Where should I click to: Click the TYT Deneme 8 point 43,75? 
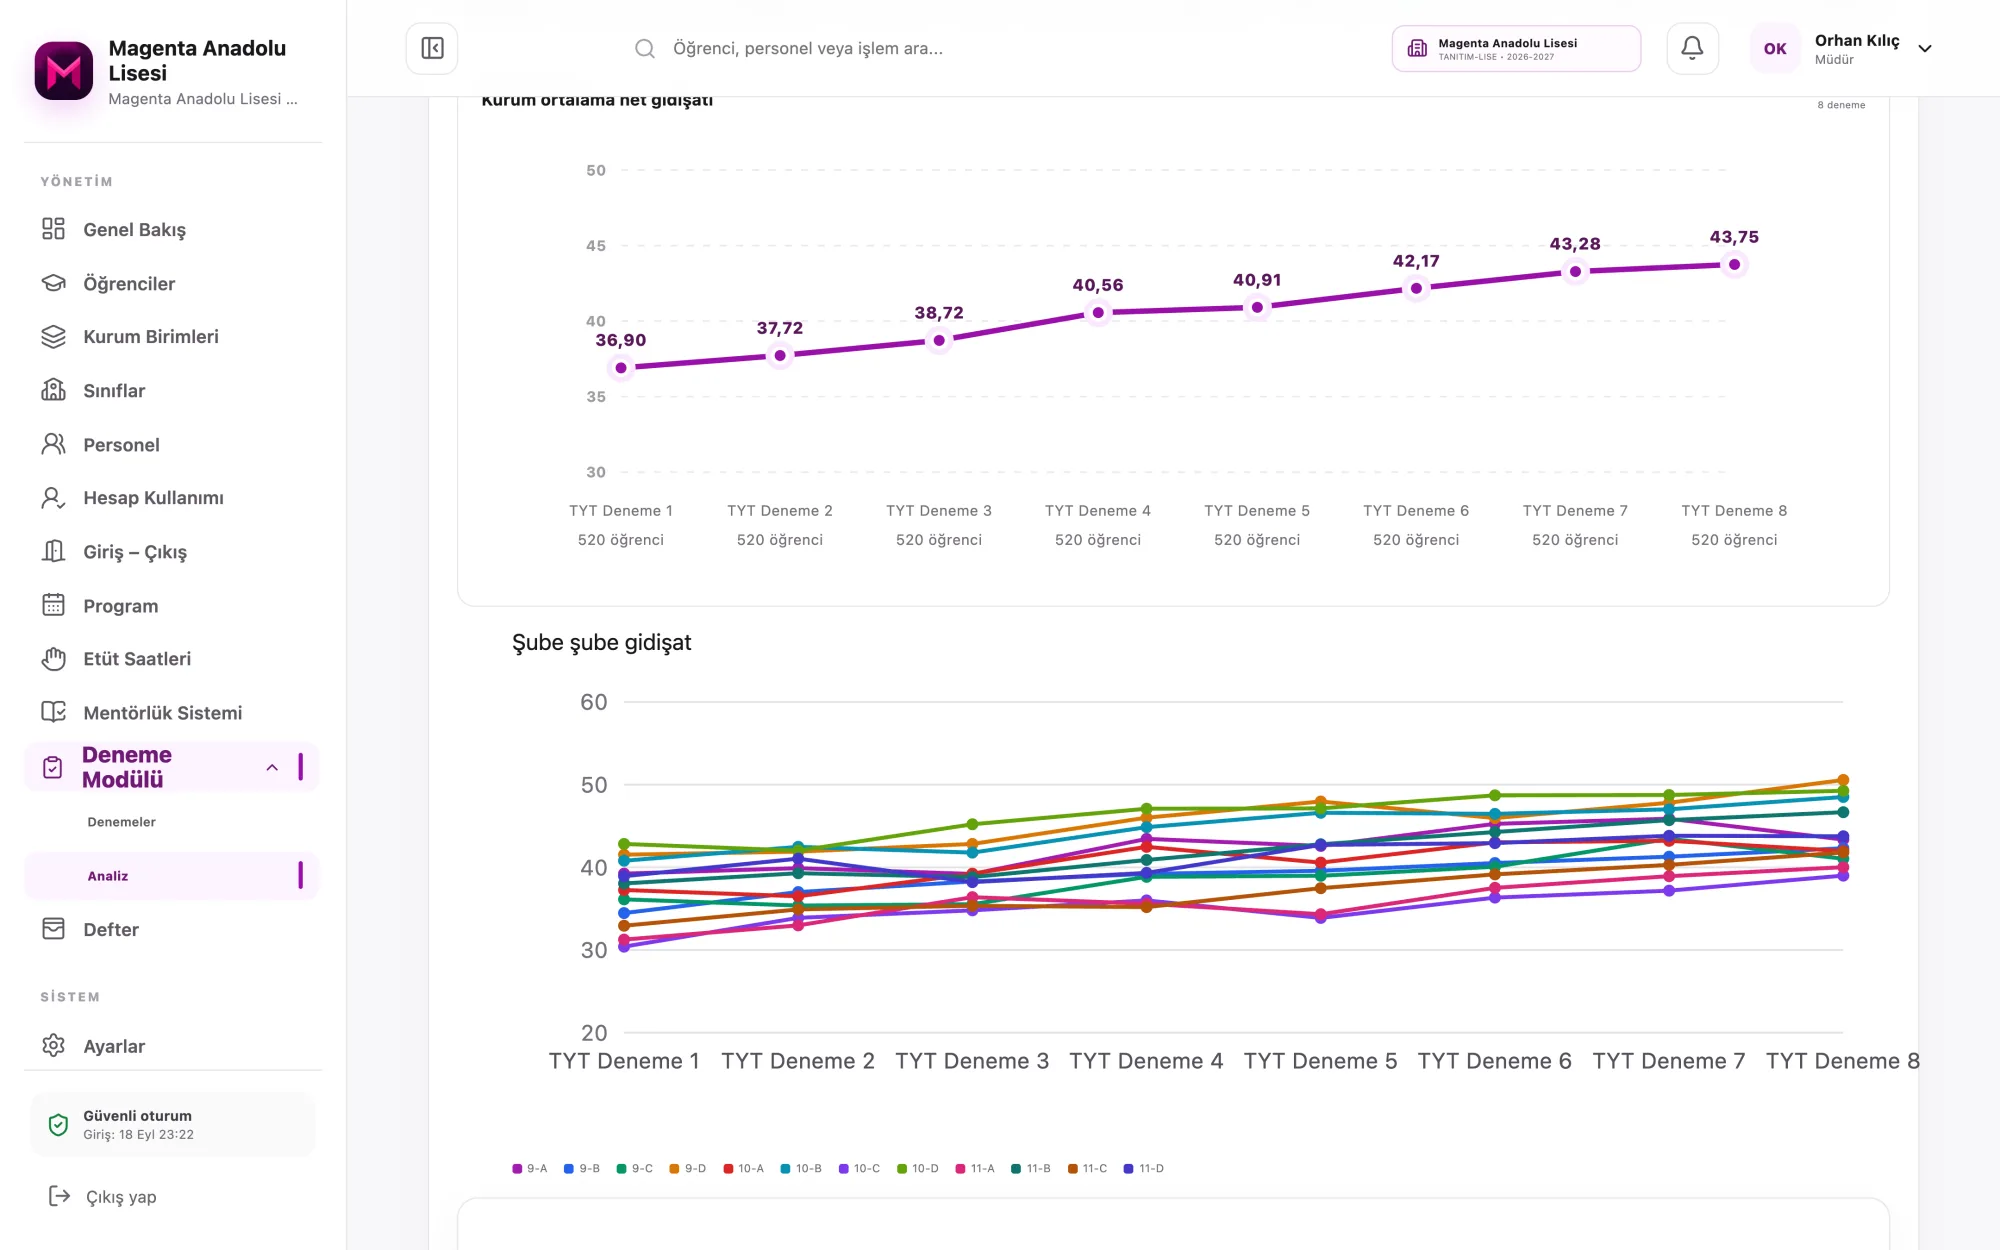[1734, 265]
